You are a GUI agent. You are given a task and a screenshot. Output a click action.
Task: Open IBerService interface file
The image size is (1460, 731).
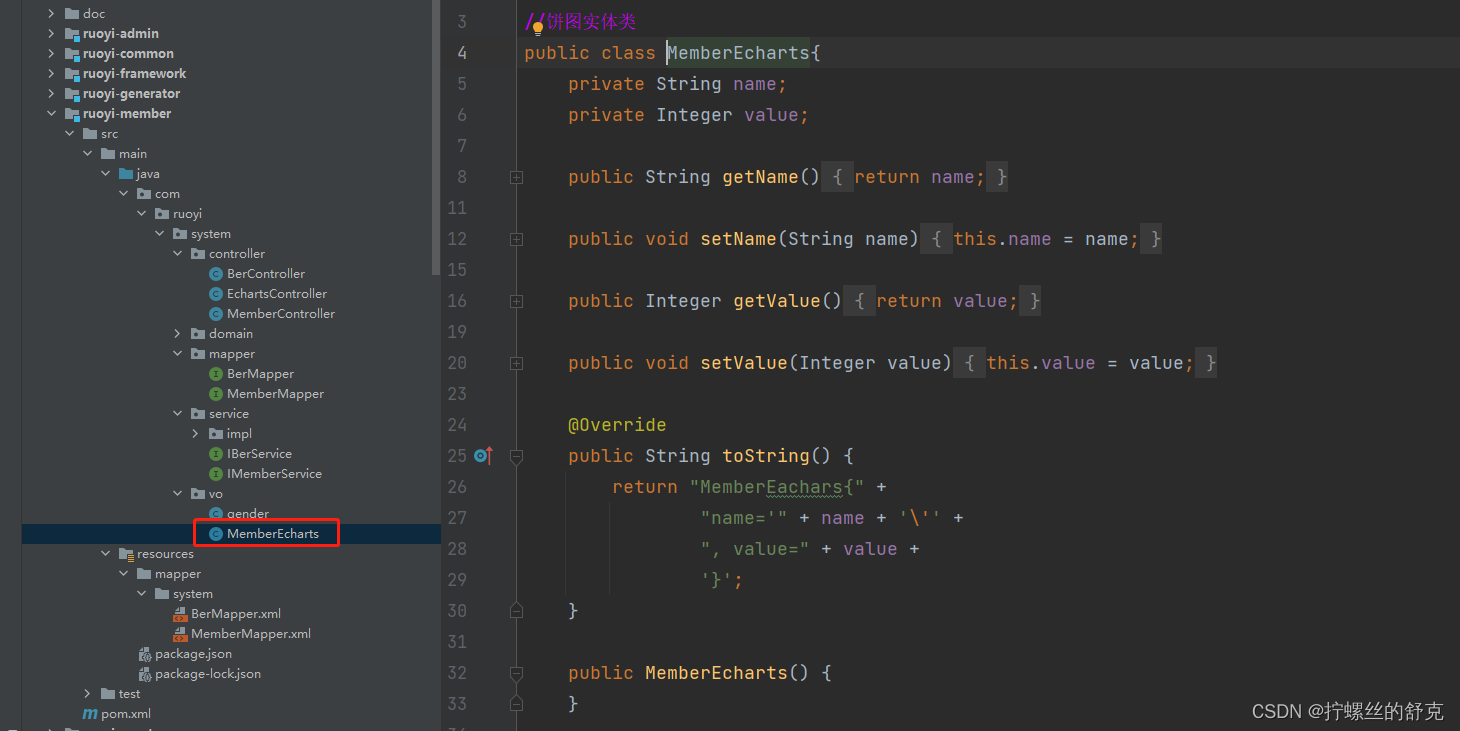[259, 454]
